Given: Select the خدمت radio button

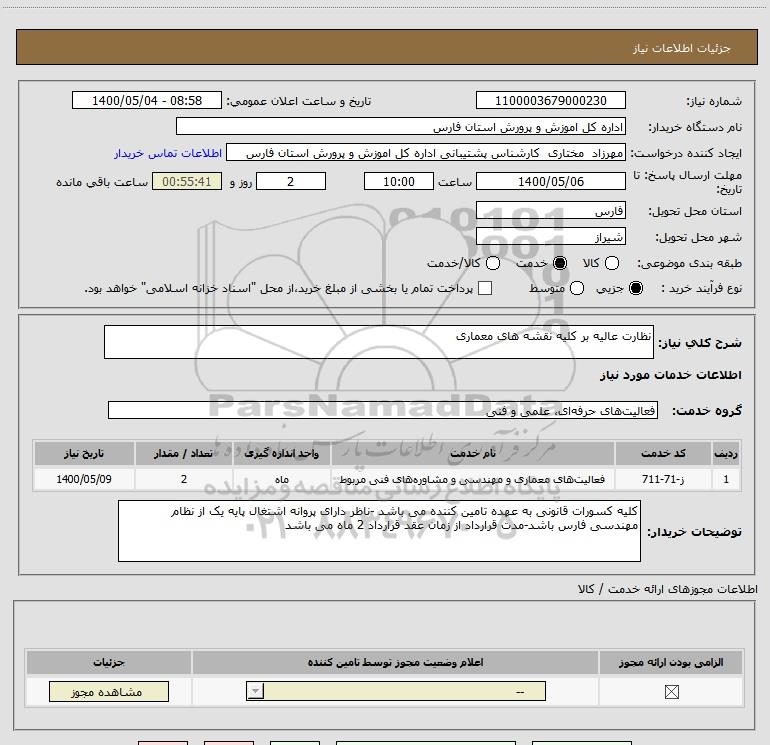Looking at the screenshot, I should 560,263.
